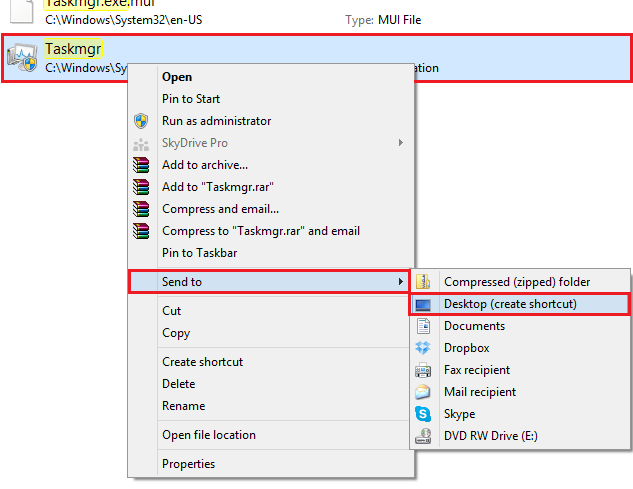Select Open file location
Screen dimensions: 633x489
click(271, 435)
